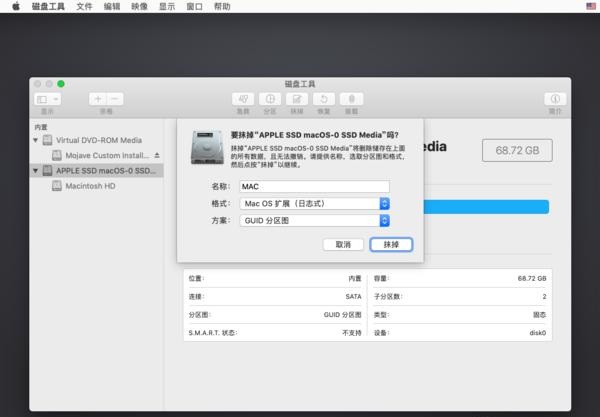The height and width of the screenshot is (417, 600).
Task: Select Virtual DVD-ROM Media in sidebar
Action: click(99, 140)
